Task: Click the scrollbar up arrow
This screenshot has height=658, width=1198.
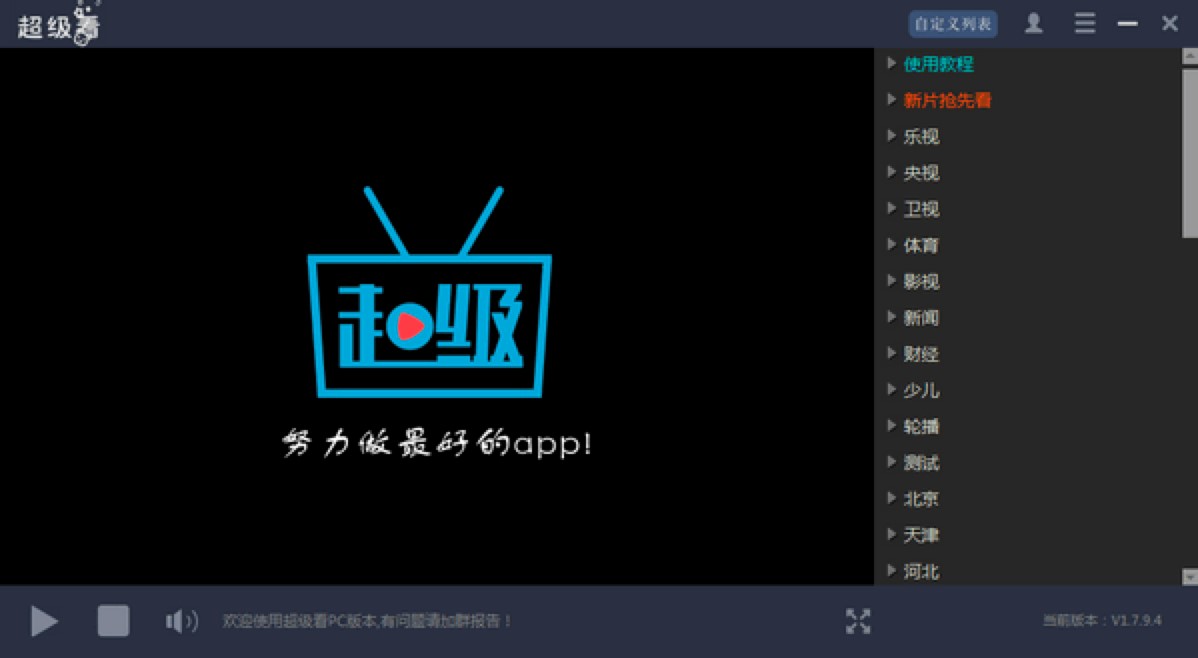Action: click(x=1190, y=56)
